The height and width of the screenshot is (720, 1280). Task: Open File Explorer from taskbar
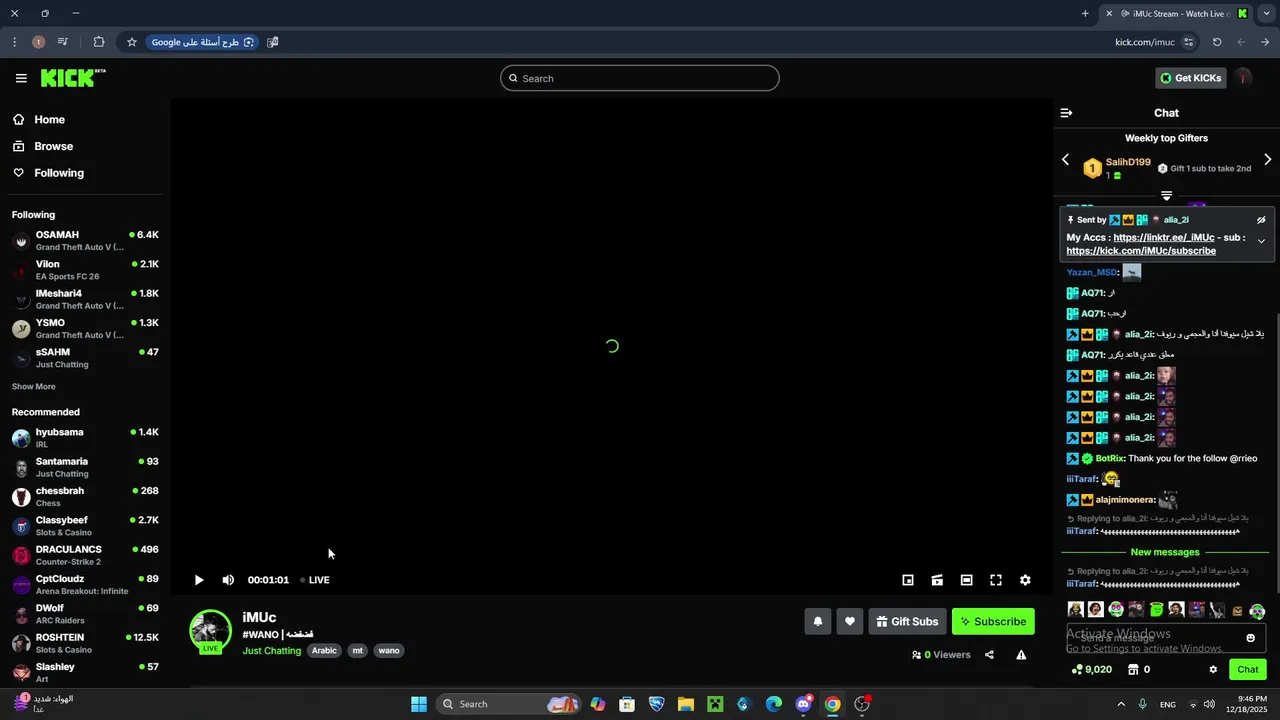click(686, 704)
